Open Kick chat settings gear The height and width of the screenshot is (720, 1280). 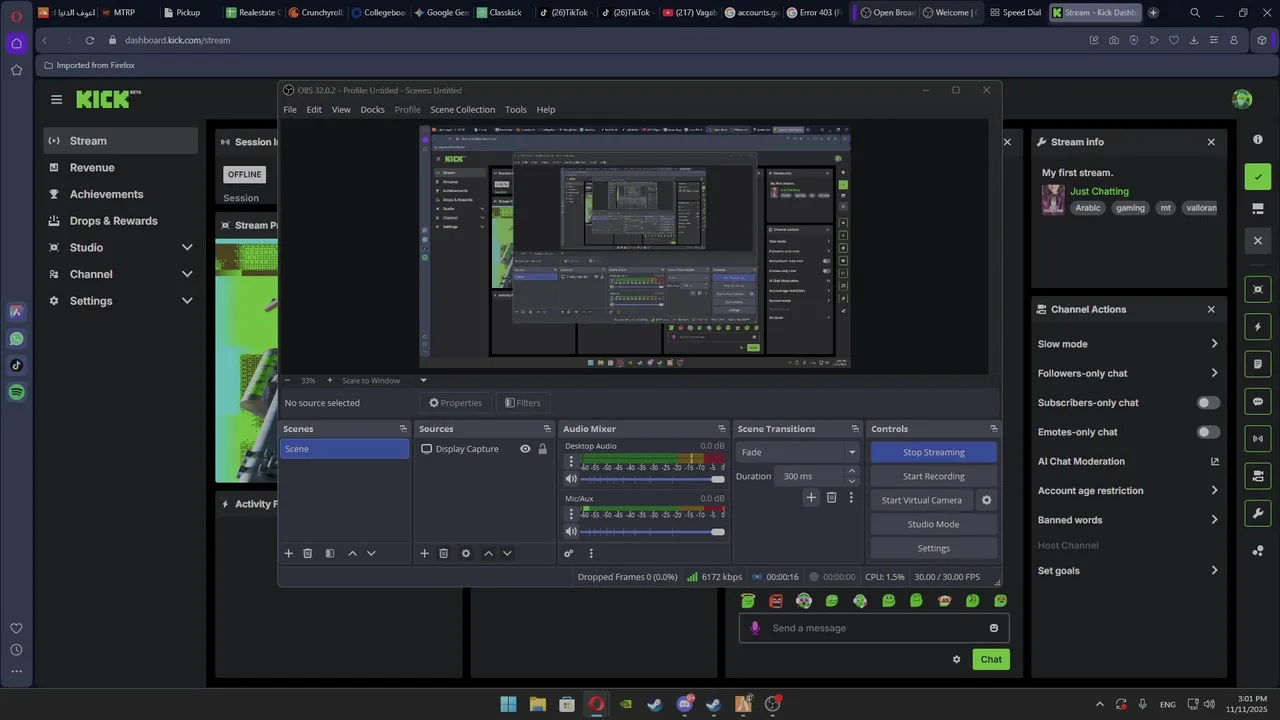(x=957, y=659)
